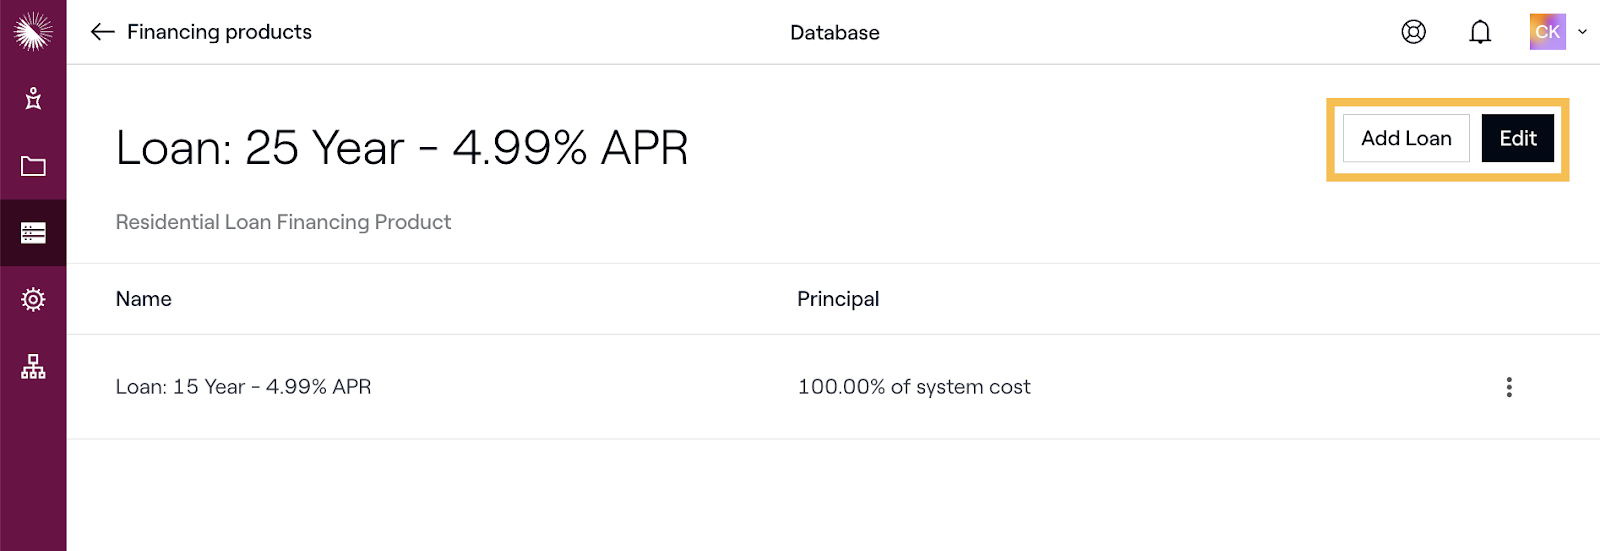Click the Financing products back link

point(219,32)
